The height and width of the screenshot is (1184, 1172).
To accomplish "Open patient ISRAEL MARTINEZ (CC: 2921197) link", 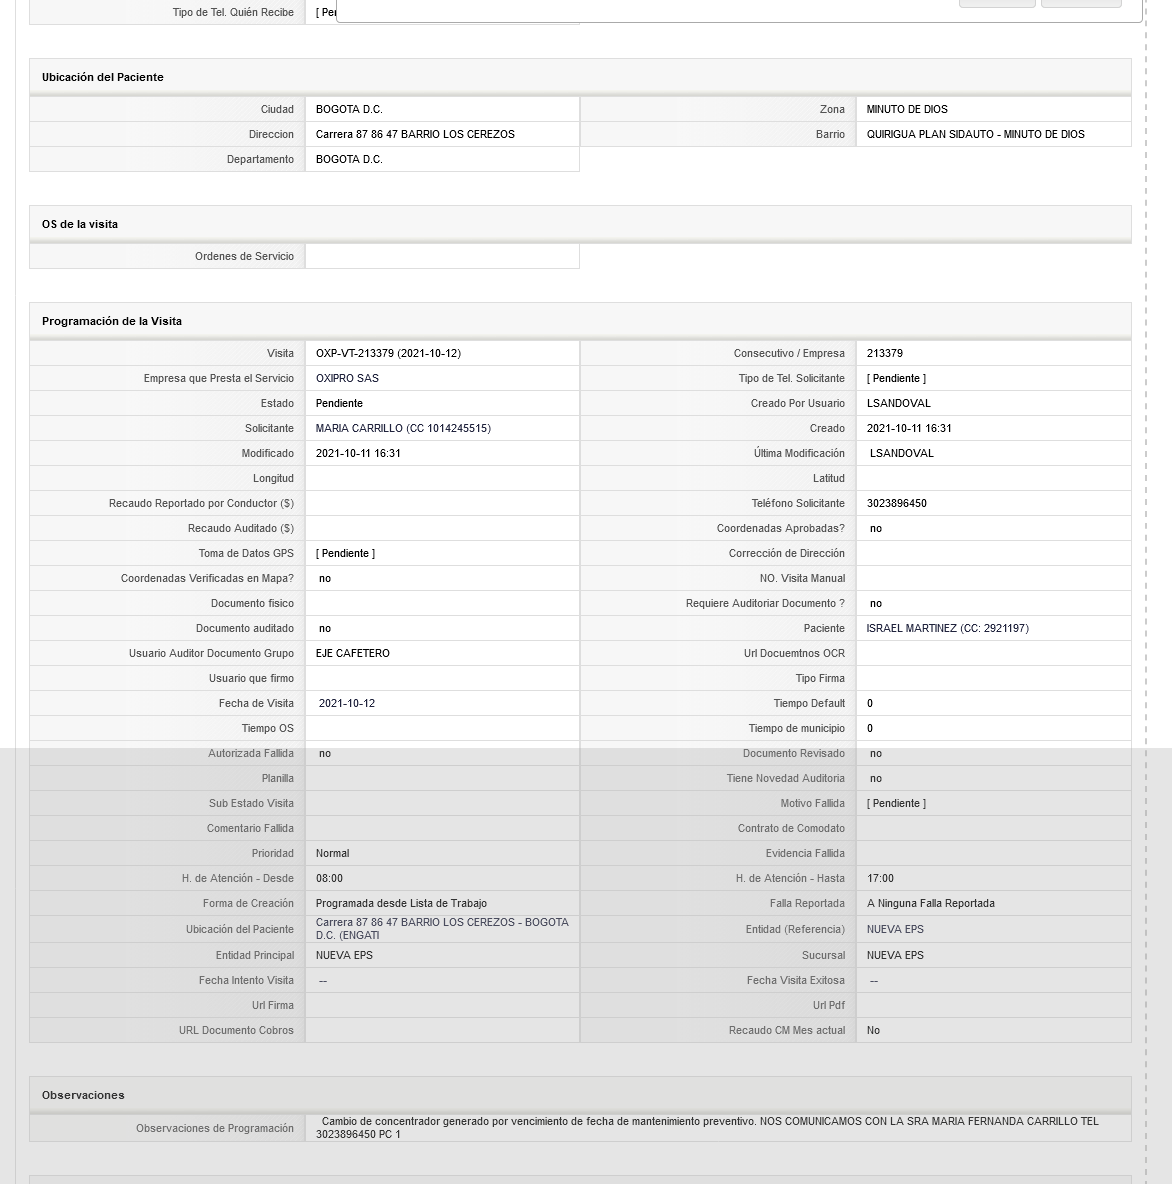I will click(x=947, y=628).
